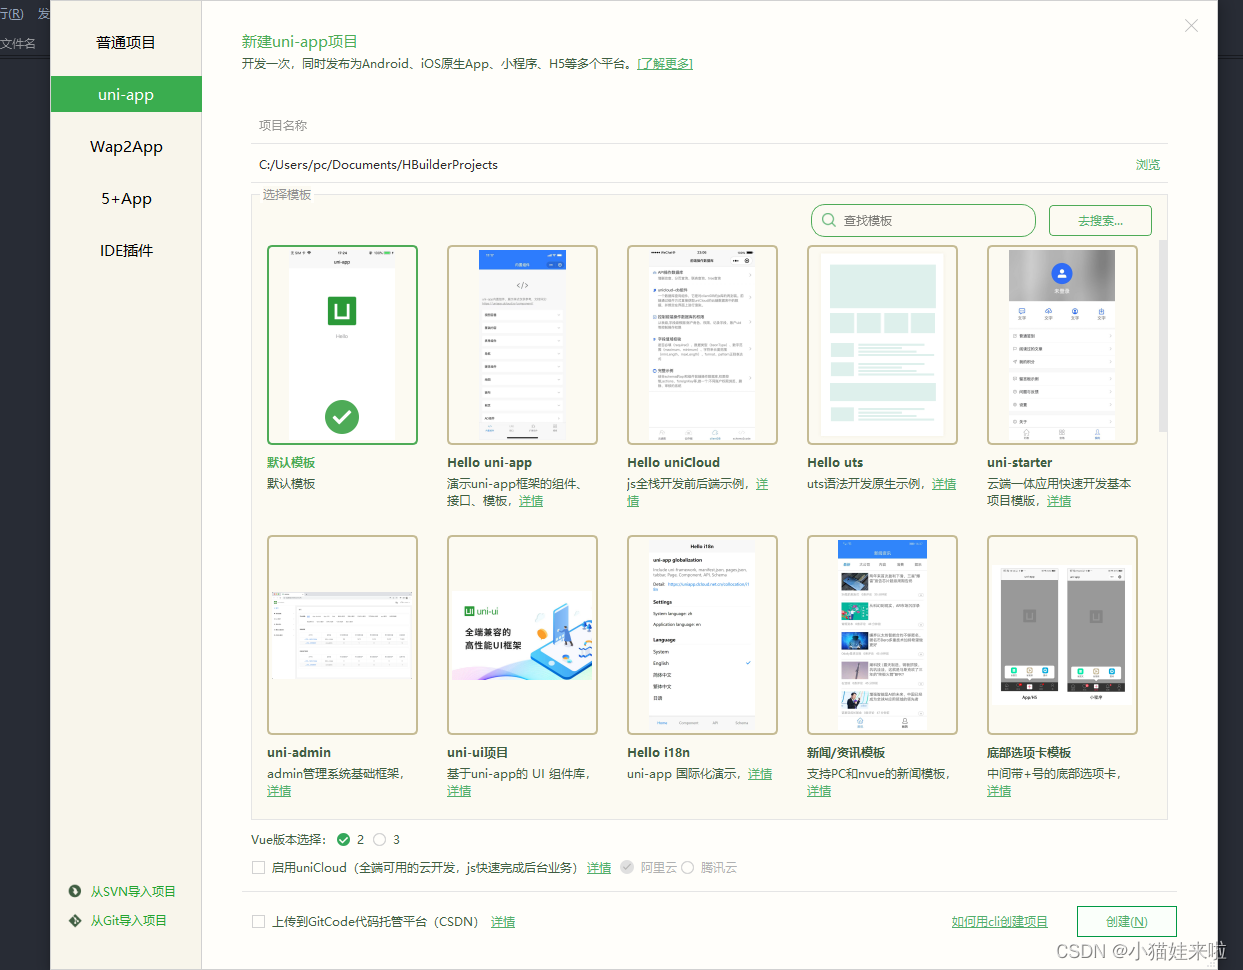Image resolution: width=1243 pixels, height=970 pixels.
Task: Select the 阿里云 radio option
Action: coord(627,868)
